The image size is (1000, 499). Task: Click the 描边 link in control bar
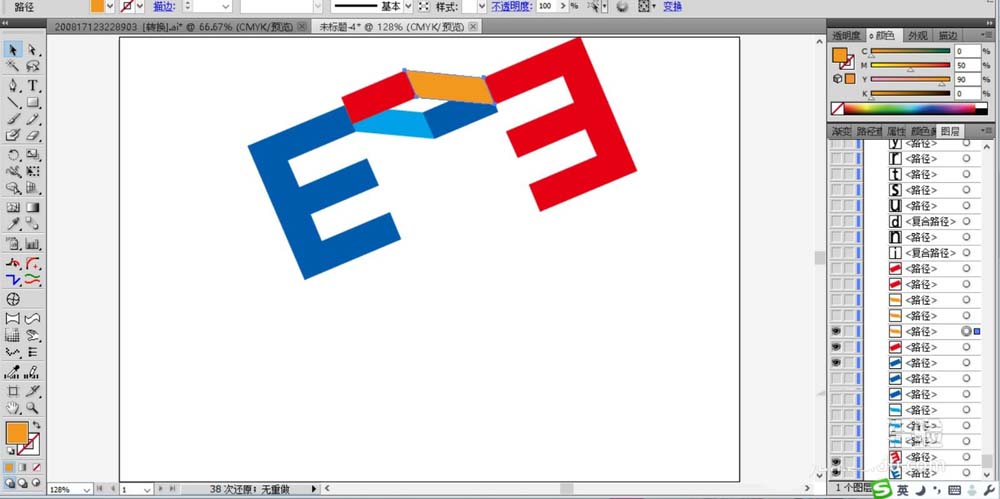(x=163, y=6)
